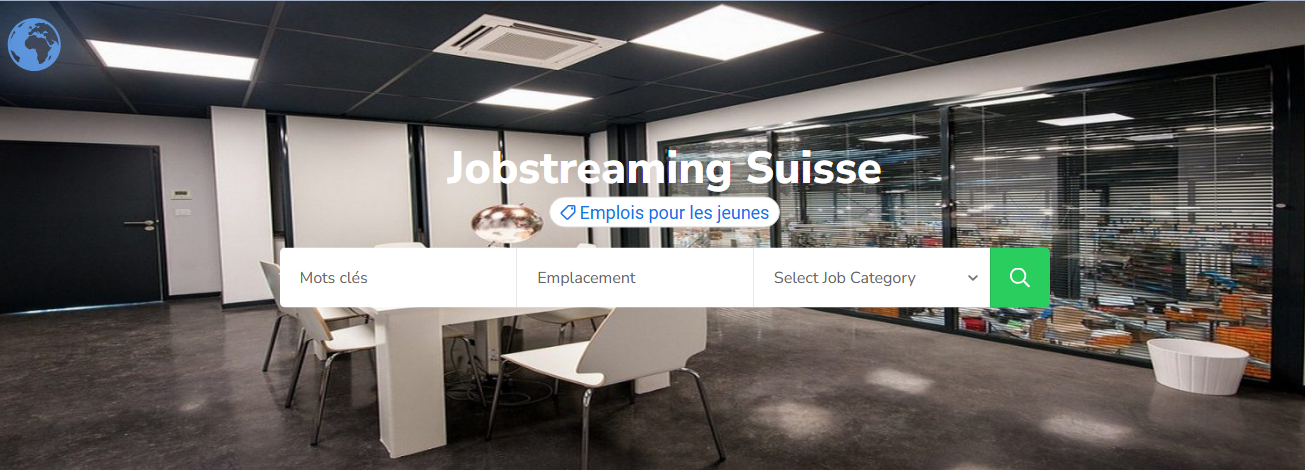Click the tag icon beside Emplois pour les jeunes
The height and width of the screenshot is (470, 1305).
(x=567, y=212)
